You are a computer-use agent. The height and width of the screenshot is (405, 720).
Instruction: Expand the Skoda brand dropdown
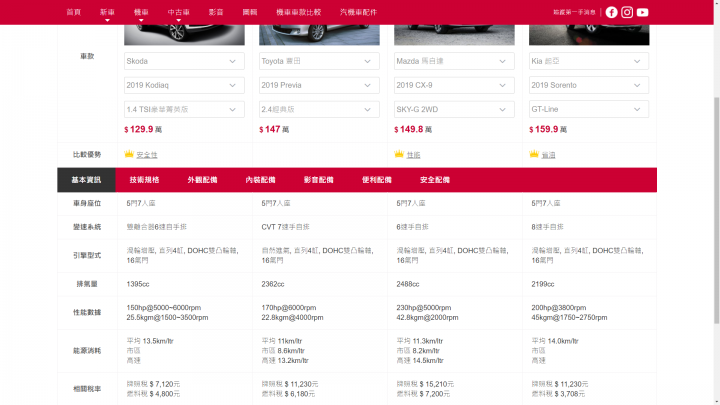184,61
